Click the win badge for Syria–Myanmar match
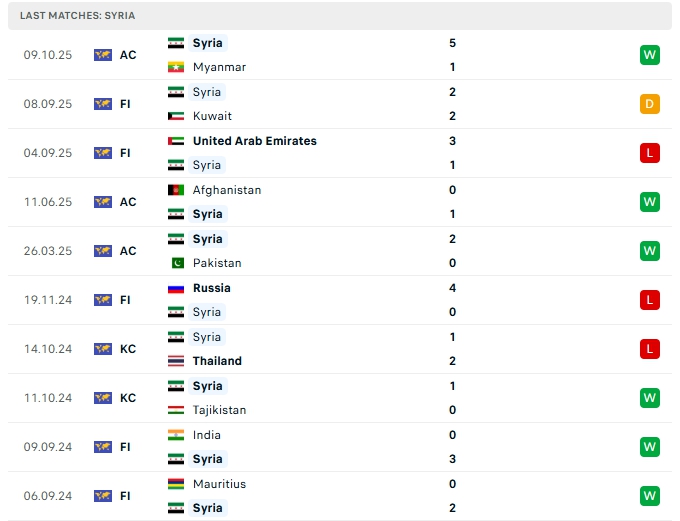Image resolution: width=680 pixels, height=521 pixels. (650, 55)
